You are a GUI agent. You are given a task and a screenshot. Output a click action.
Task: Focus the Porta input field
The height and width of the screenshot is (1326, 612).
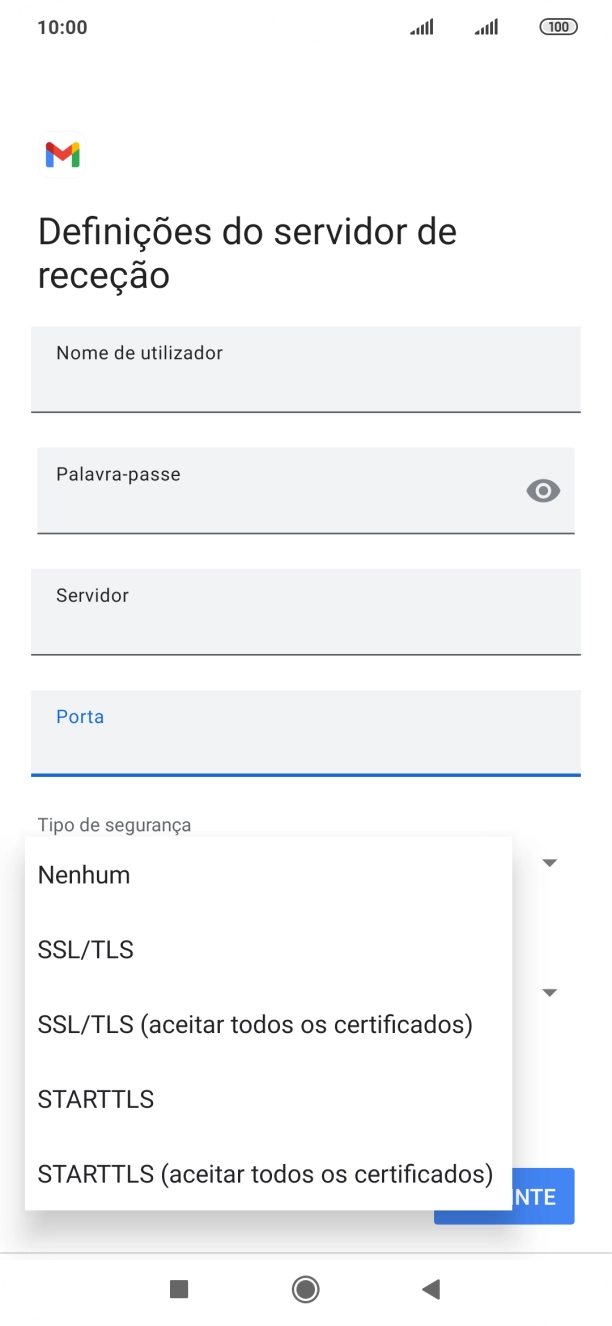(x=306, y=733)
